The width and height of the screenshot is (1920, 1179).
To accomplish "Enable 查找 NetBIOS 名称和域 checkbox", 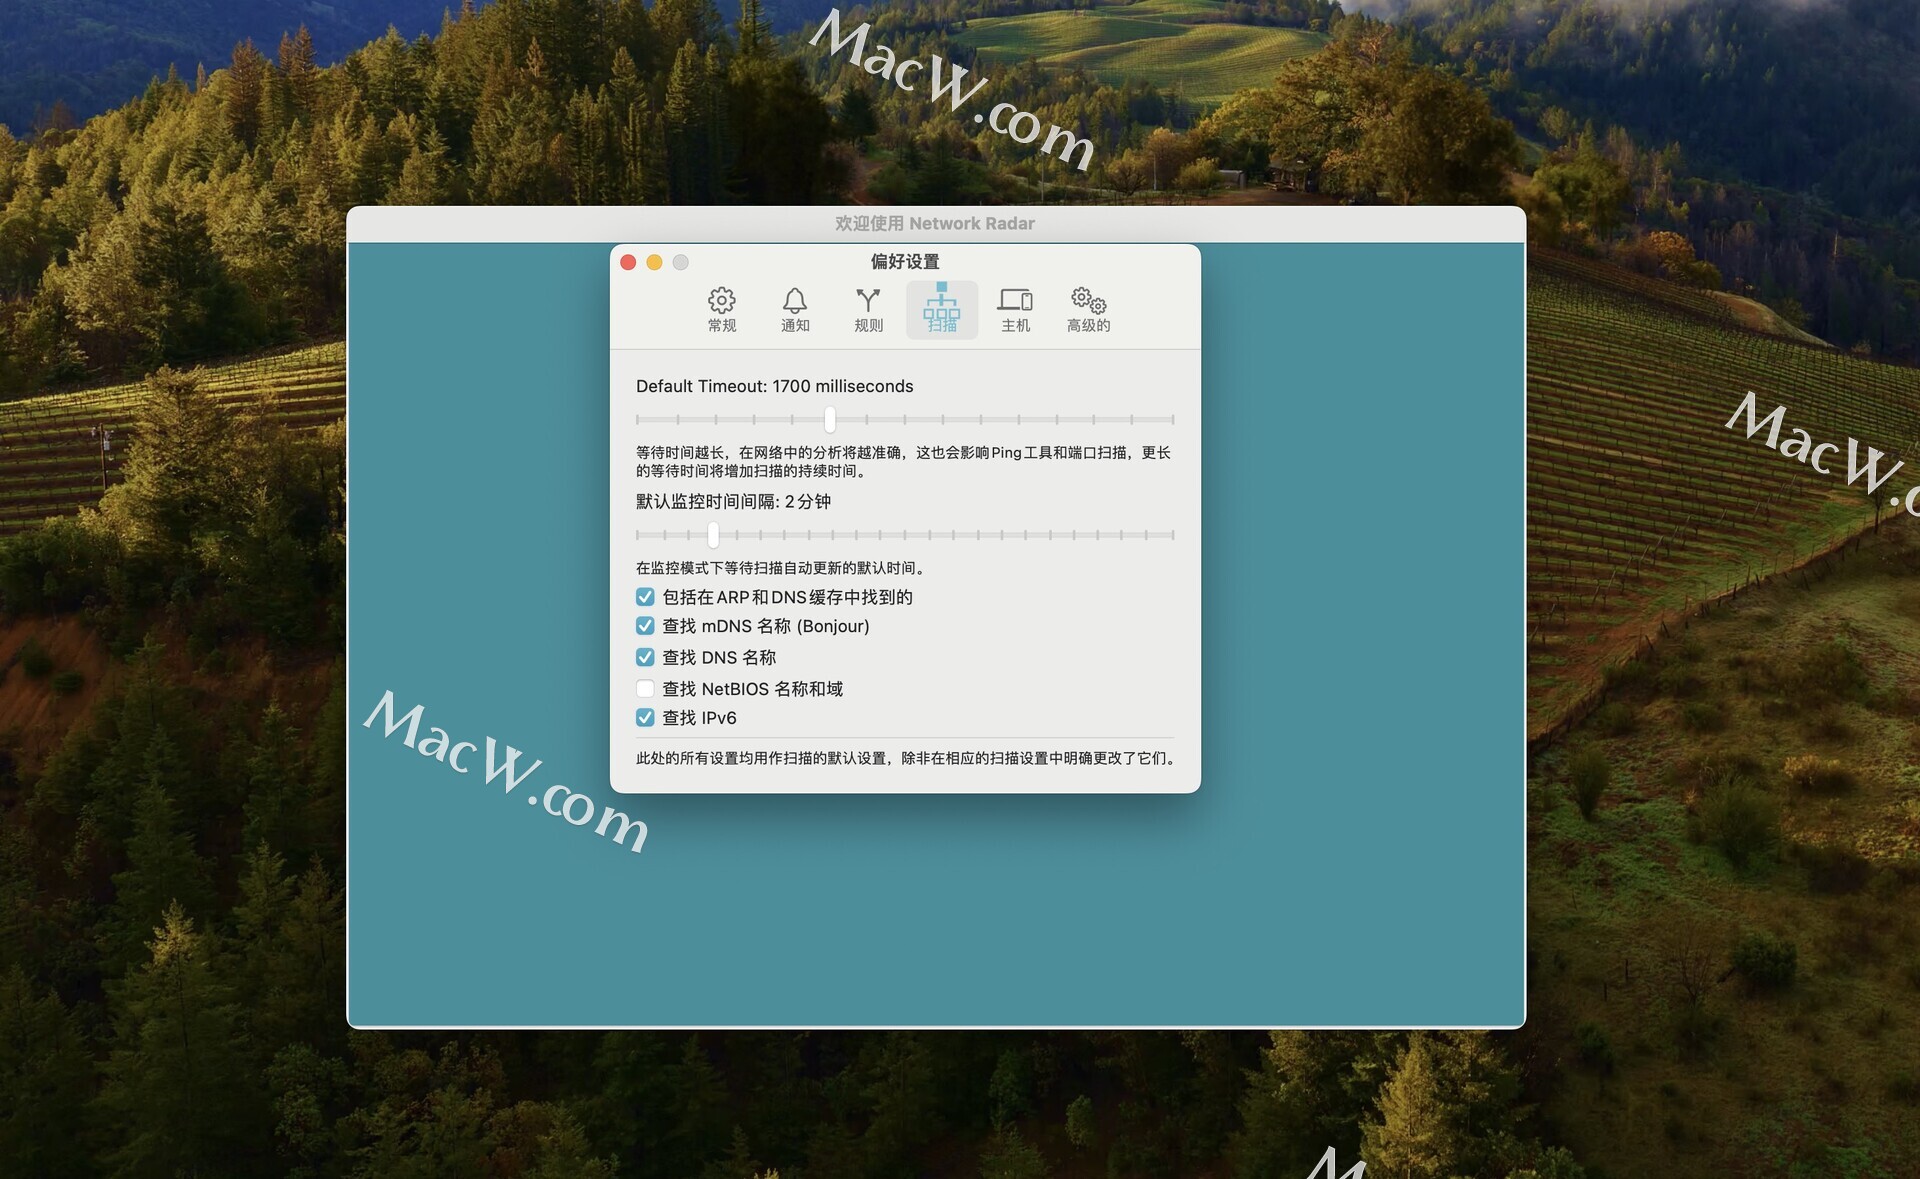I will point(645,688).
